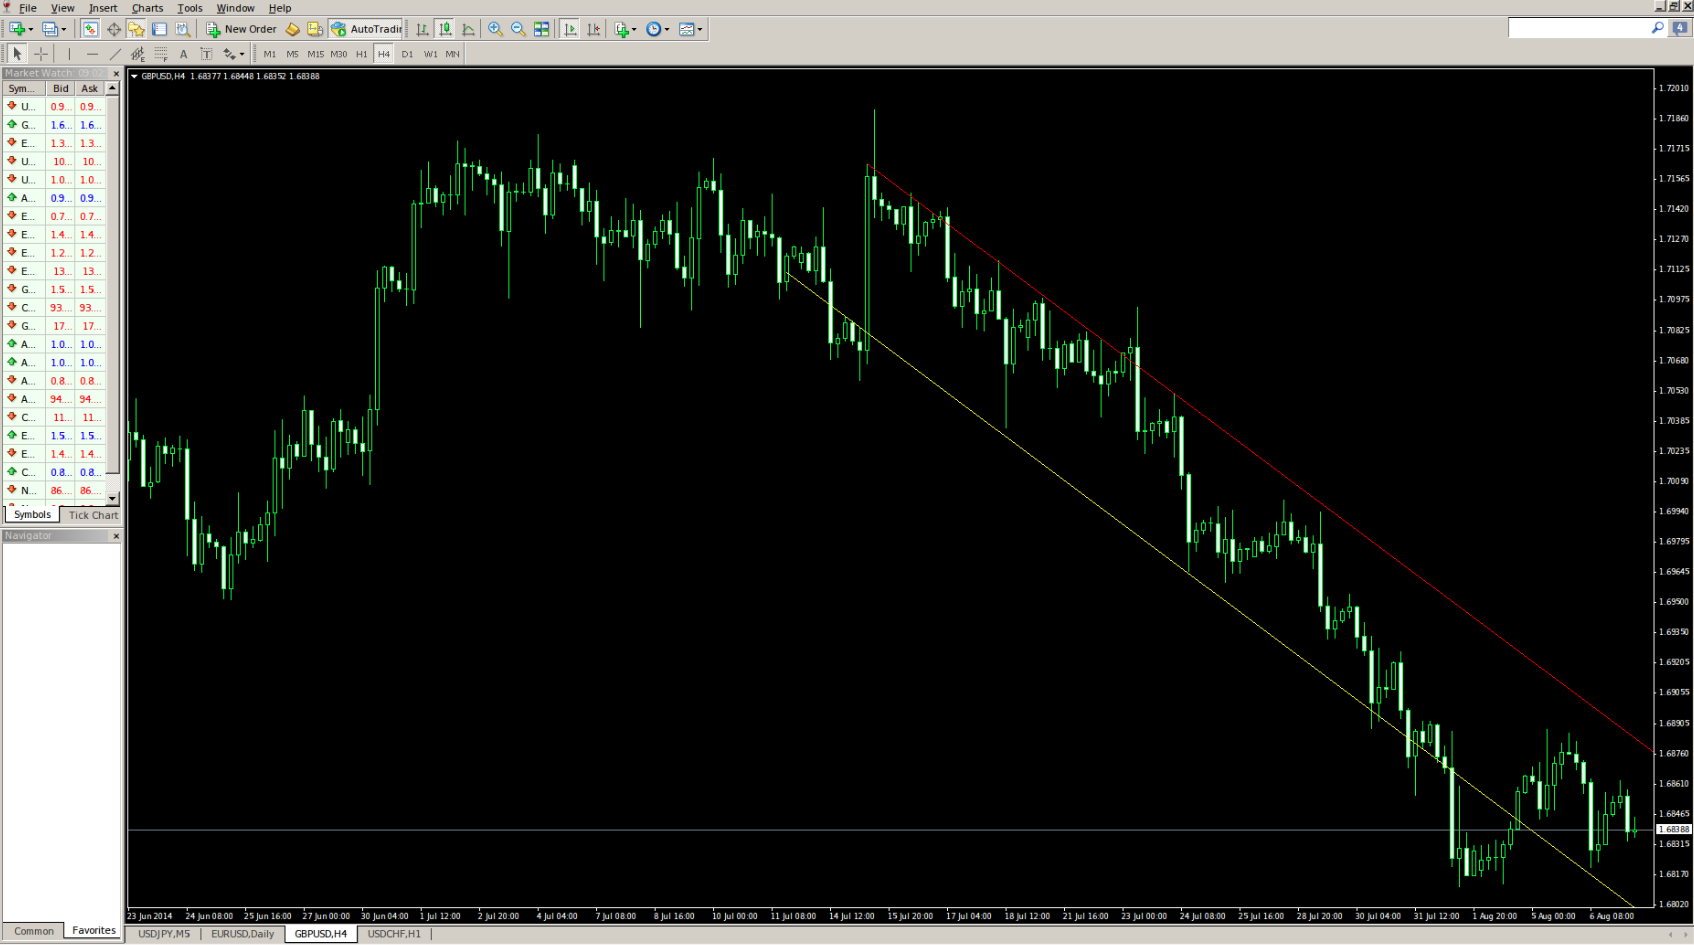Click the Zoom Out magnifier icon
The height and width of the screenshot is (945, 1694).
(x=518, y=29)
